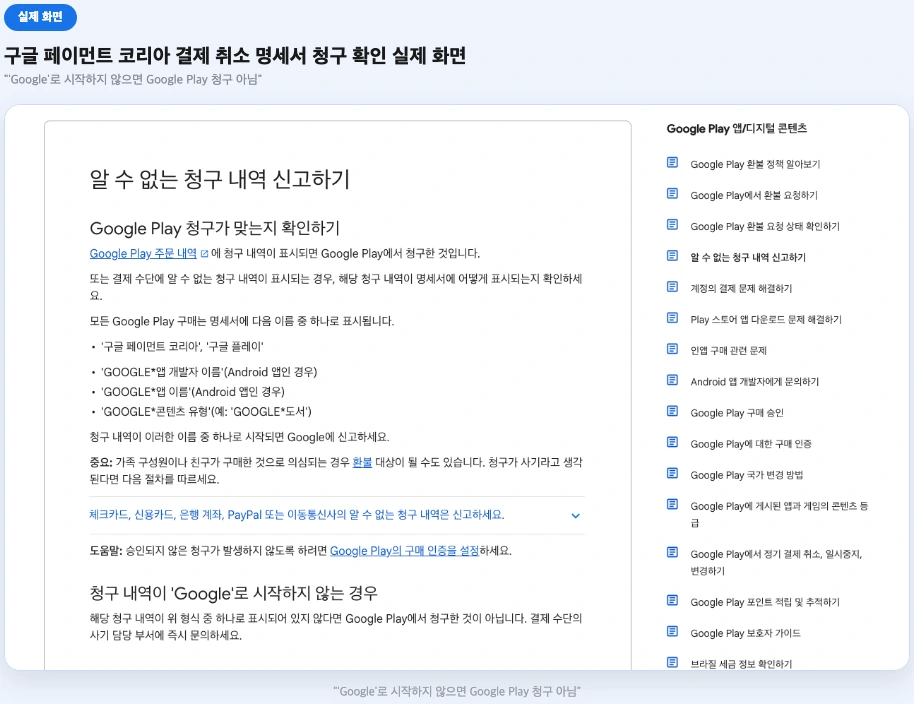Open 'Google Play 보호자 가이드' article

point(745,633)
